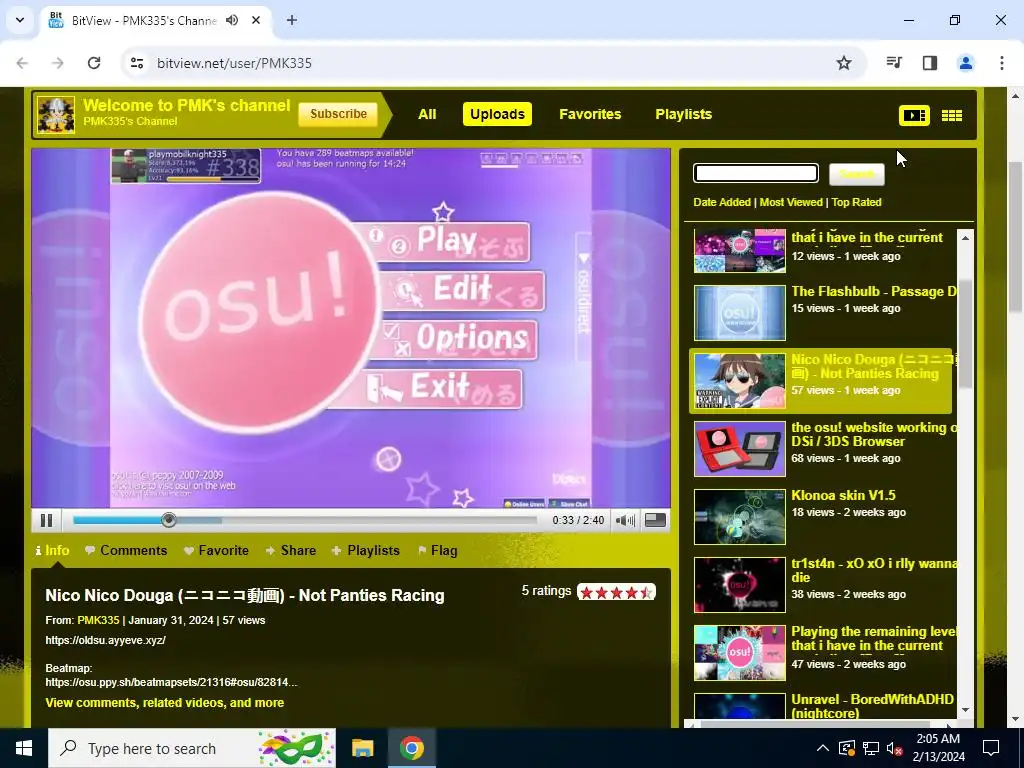Click the bitview.net address bar URL
1024x768 pixels.
[234, 63]
